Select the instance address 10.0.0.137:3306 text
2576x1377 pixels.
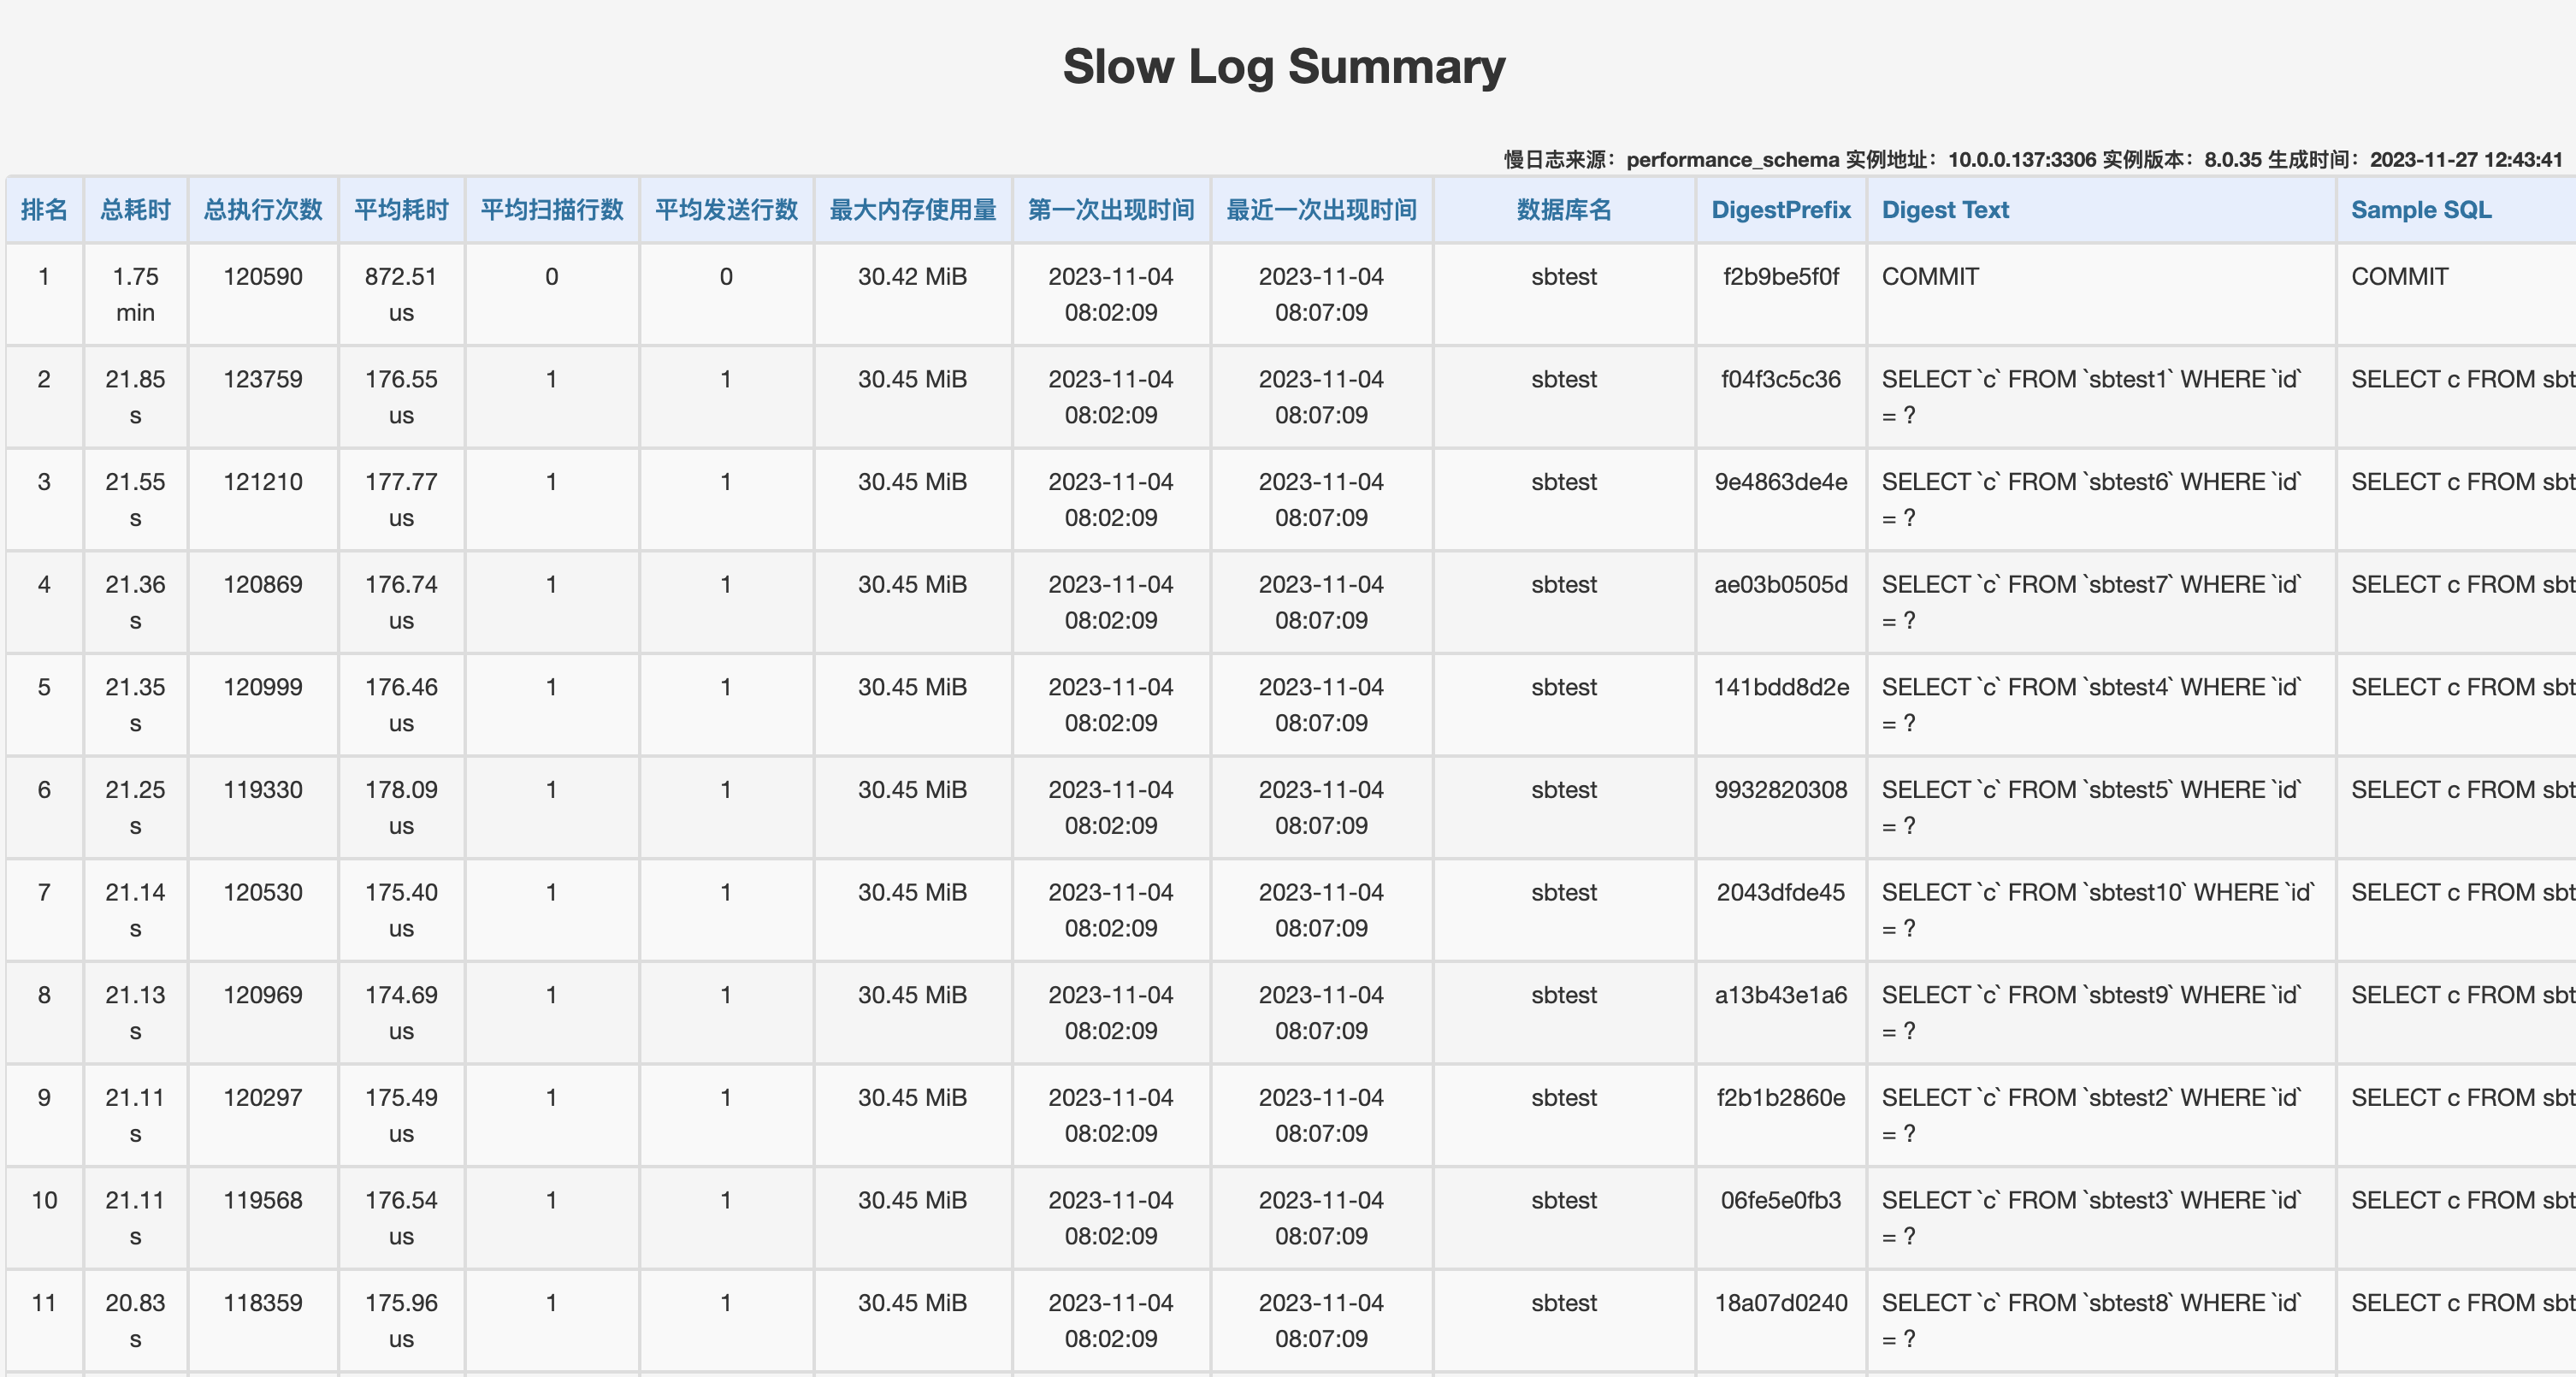[2019, 159]
